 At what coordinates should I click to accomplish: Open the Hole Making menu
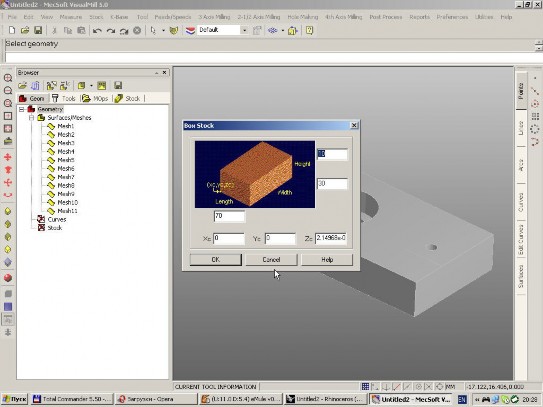302,17
